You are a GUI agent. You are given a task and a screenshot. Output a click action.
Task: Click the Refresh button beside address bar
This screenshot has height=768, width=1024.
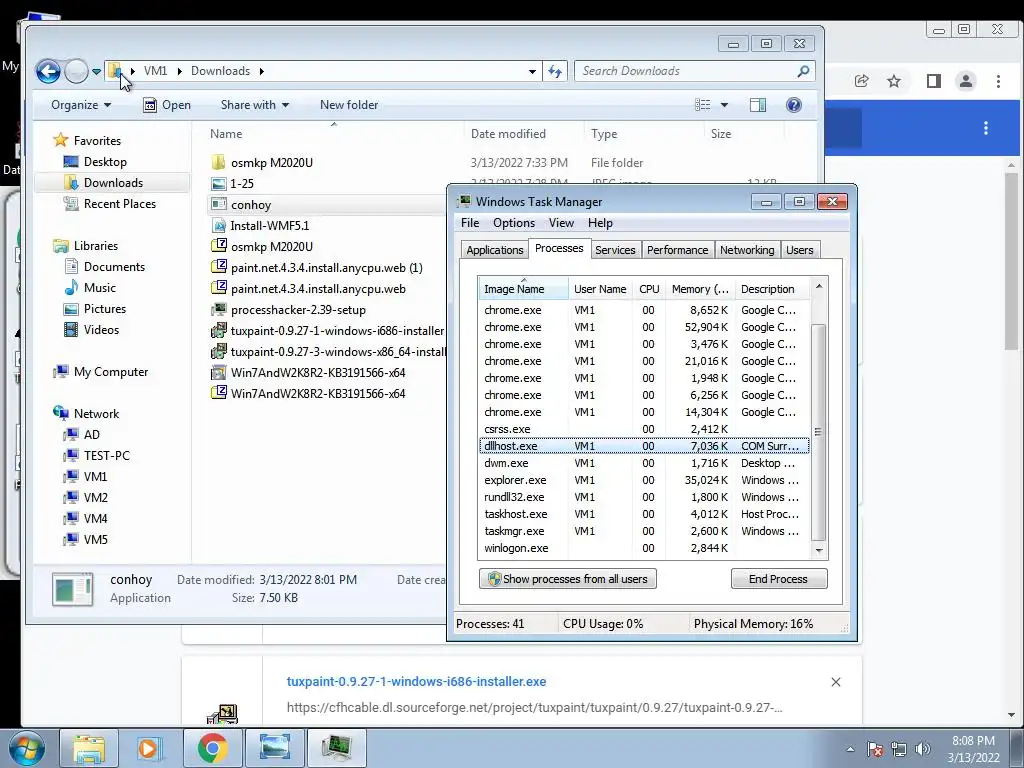pyautogui.click(x=555, y=71)
